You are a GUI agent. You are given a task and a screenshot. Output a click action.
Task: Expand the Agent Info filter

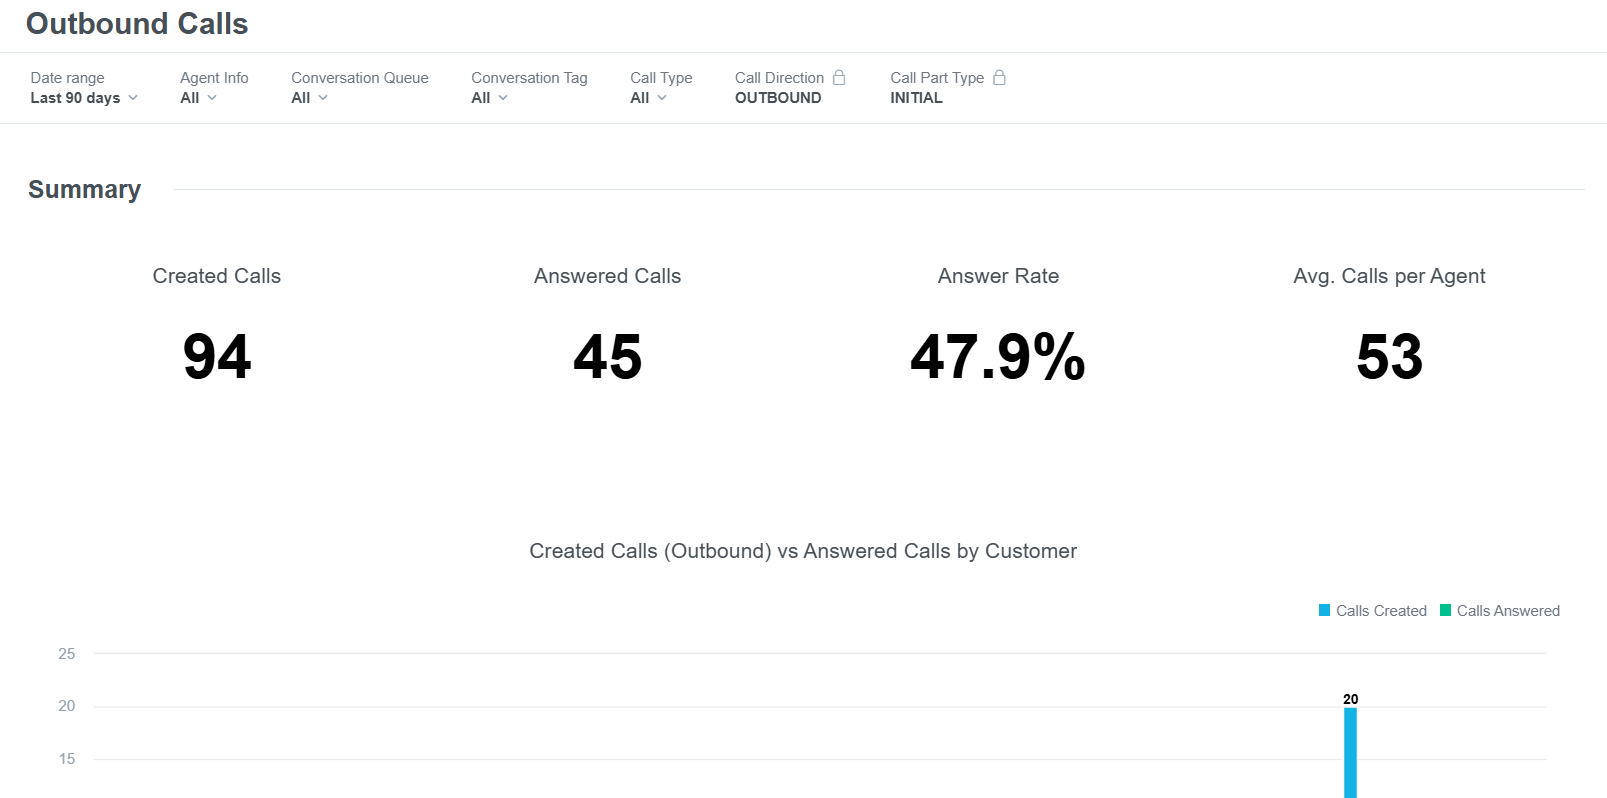pyautogui.click(x=198, y=98)
